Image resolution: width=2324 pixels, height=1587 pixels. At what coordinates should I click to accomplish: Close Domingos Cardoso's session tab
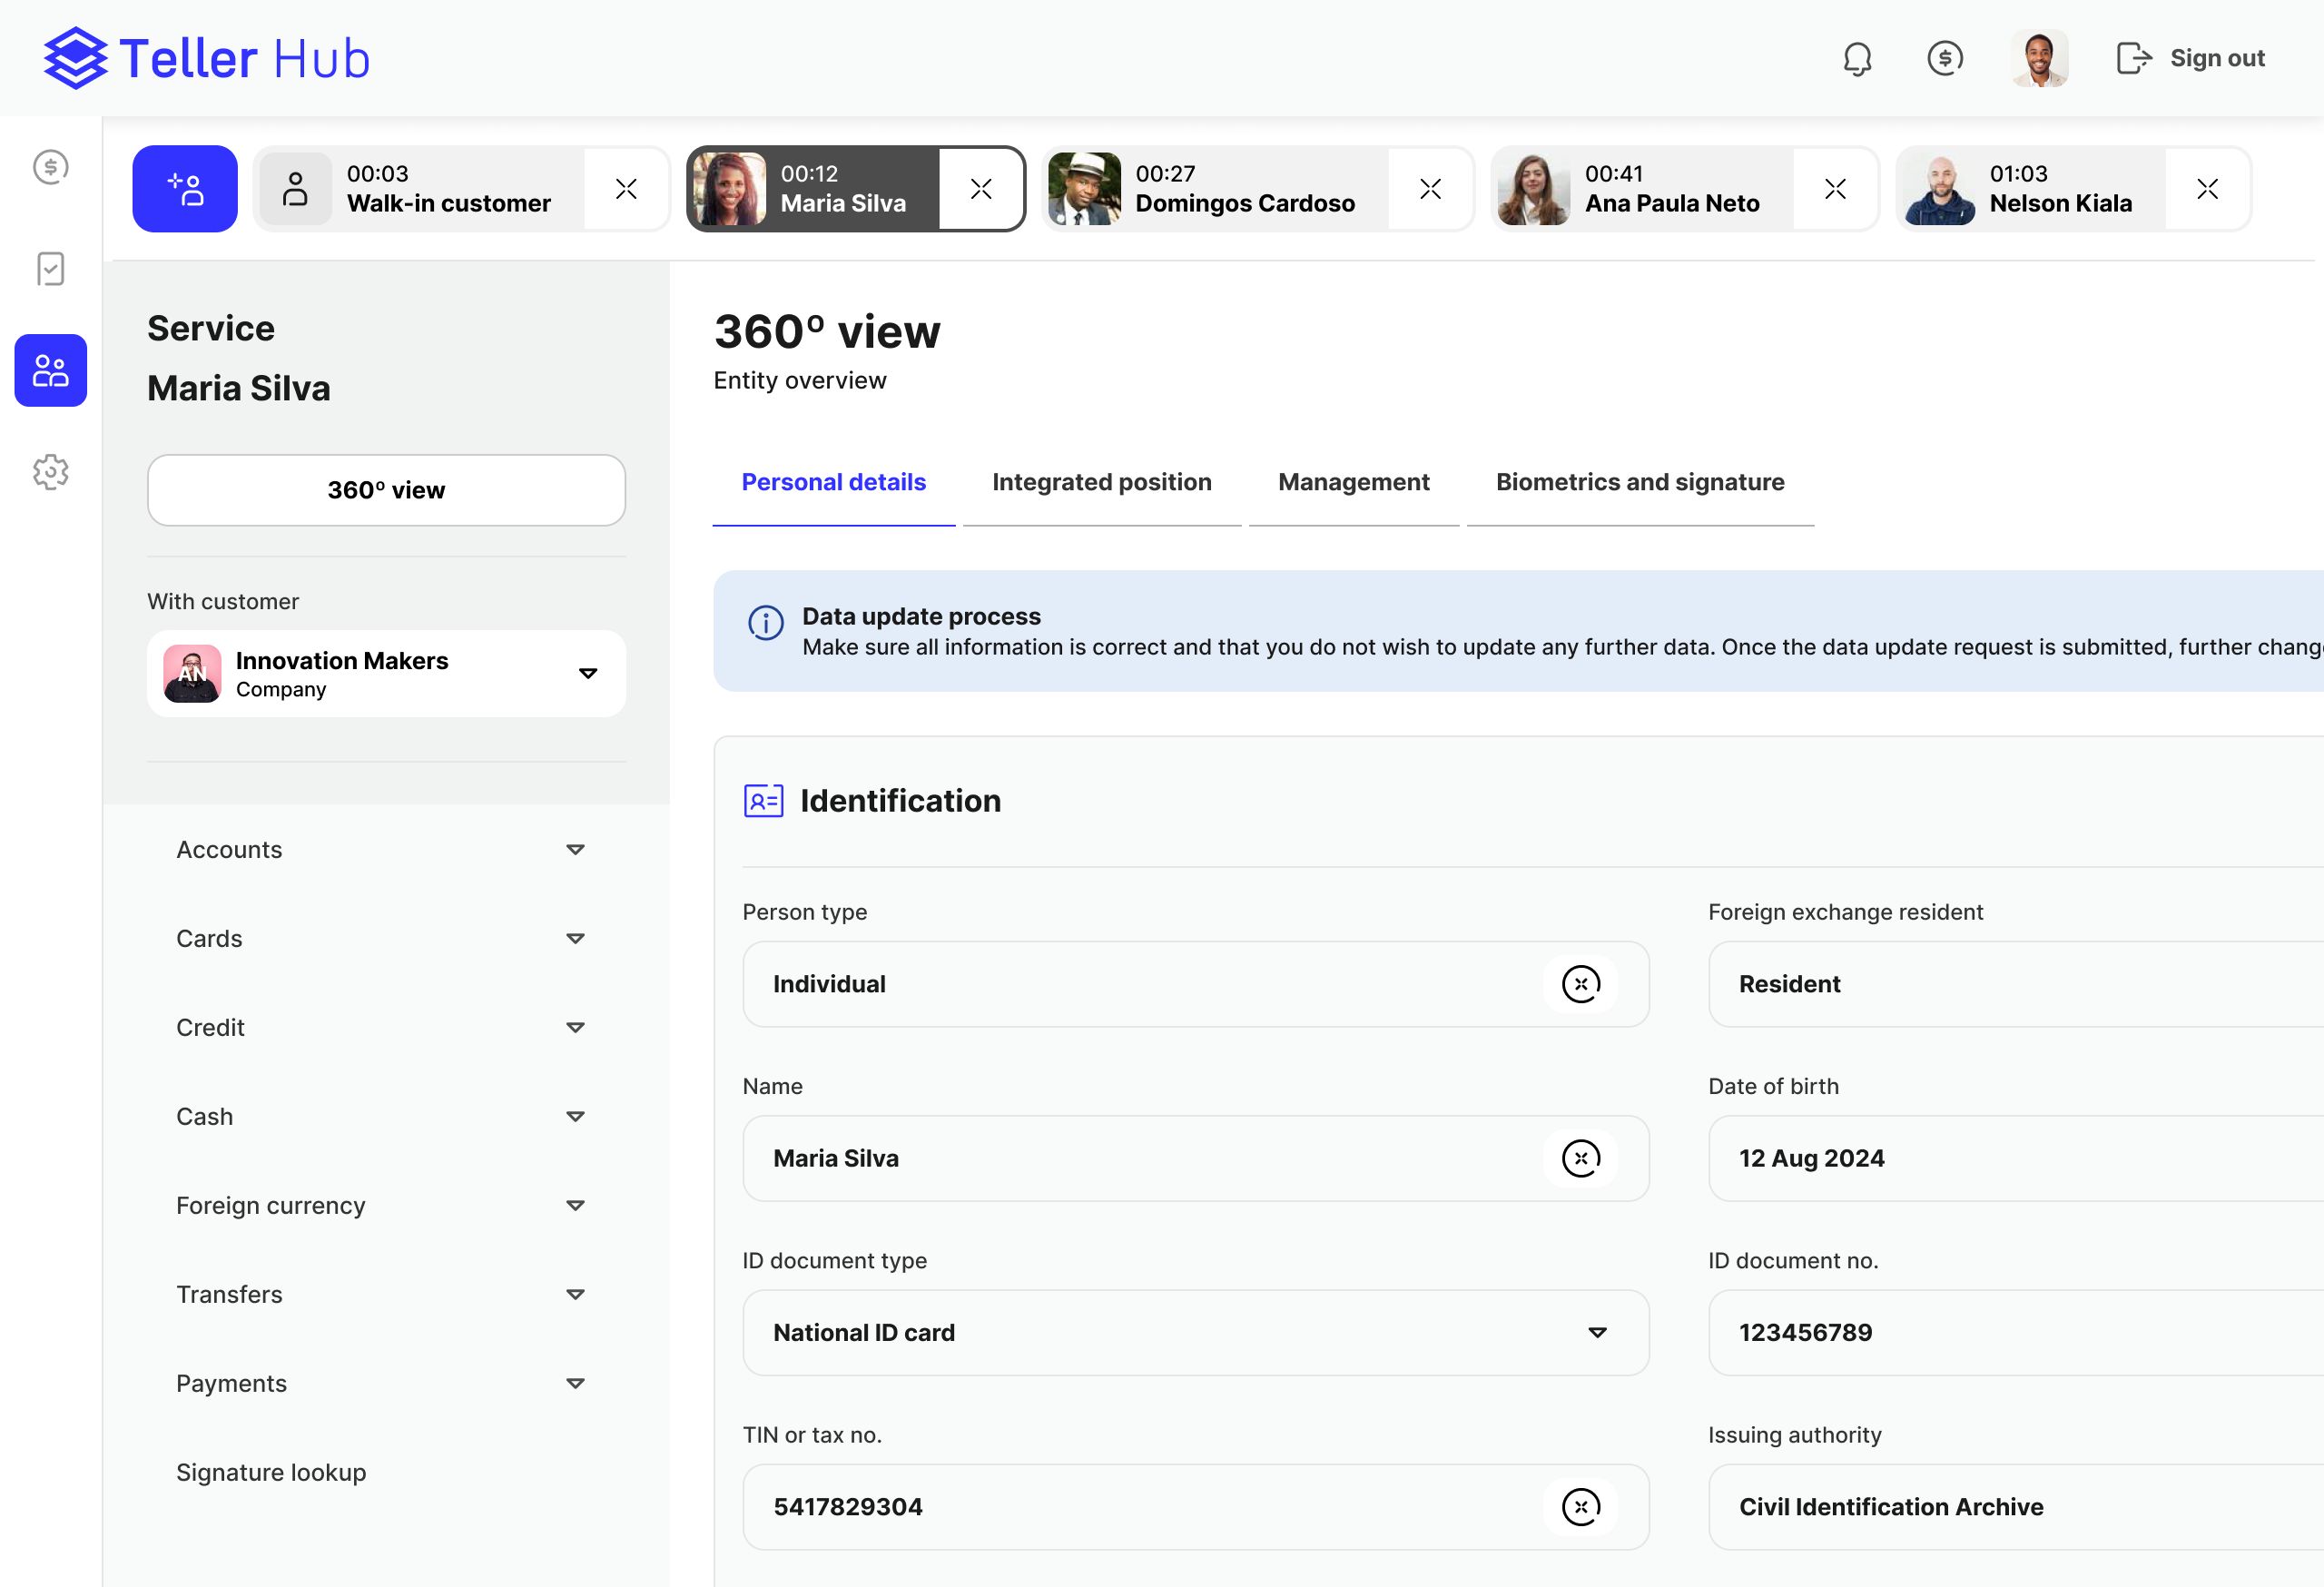[1430, 189]
